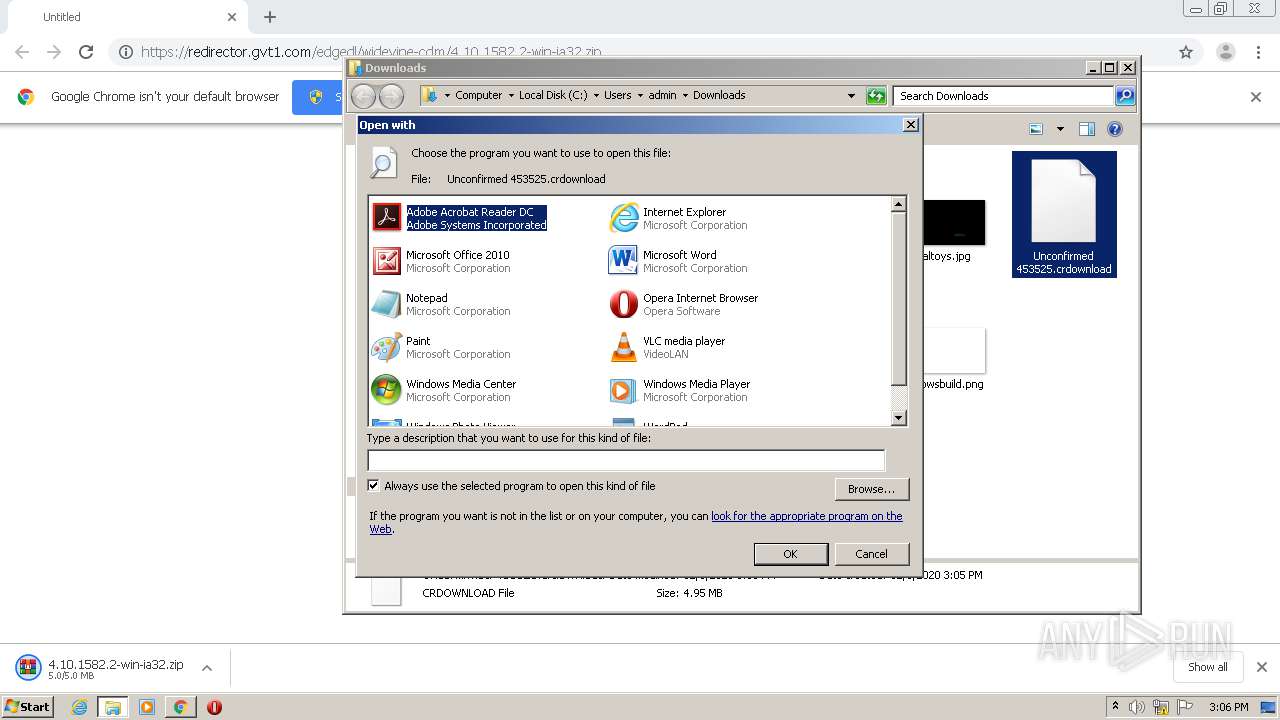Select Unconfirmed 453525.crdownload file
The width and height of the screenshot is (1280, 720).
[x=1064, y=215]
